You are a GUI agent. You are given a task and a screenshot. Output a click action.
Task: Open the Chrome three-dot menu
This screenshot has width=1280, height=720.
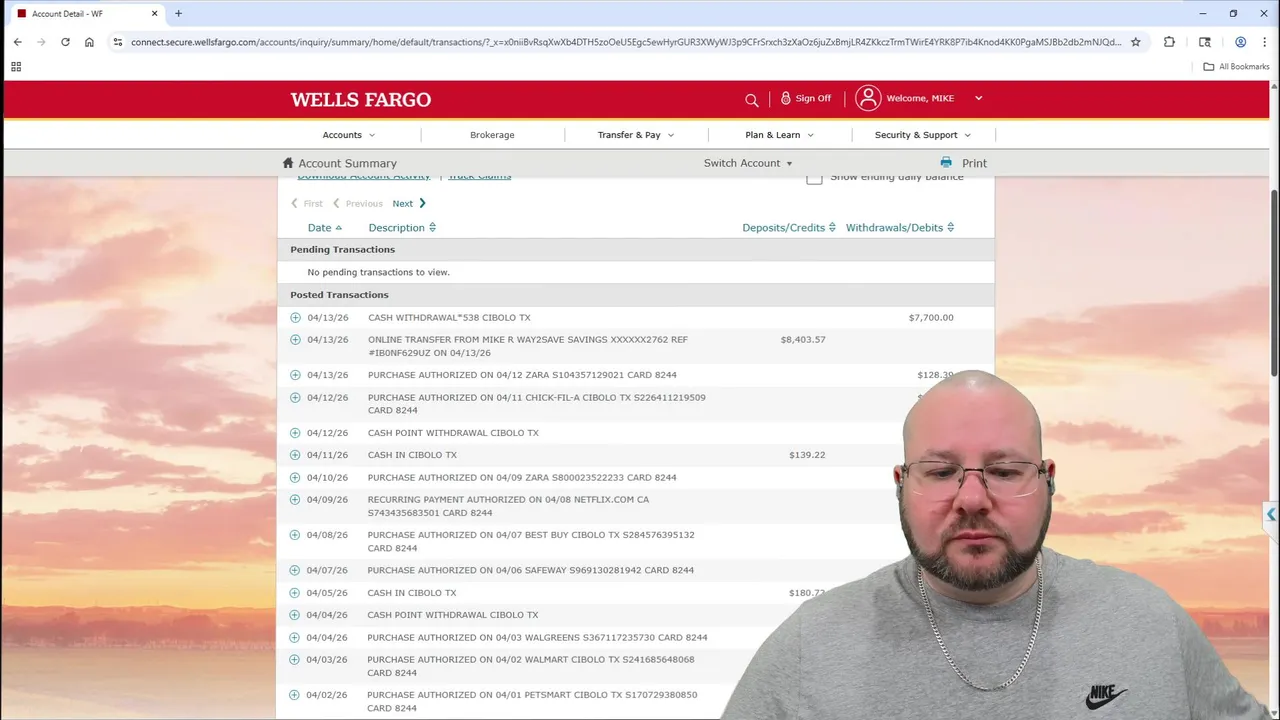pos(1264,42)
